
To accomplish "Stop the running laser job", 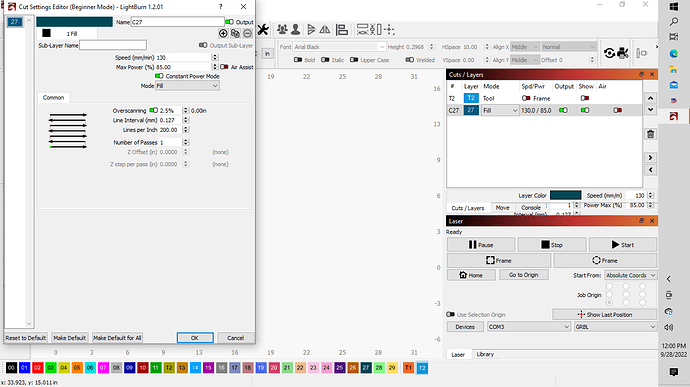I will (552, 244).
